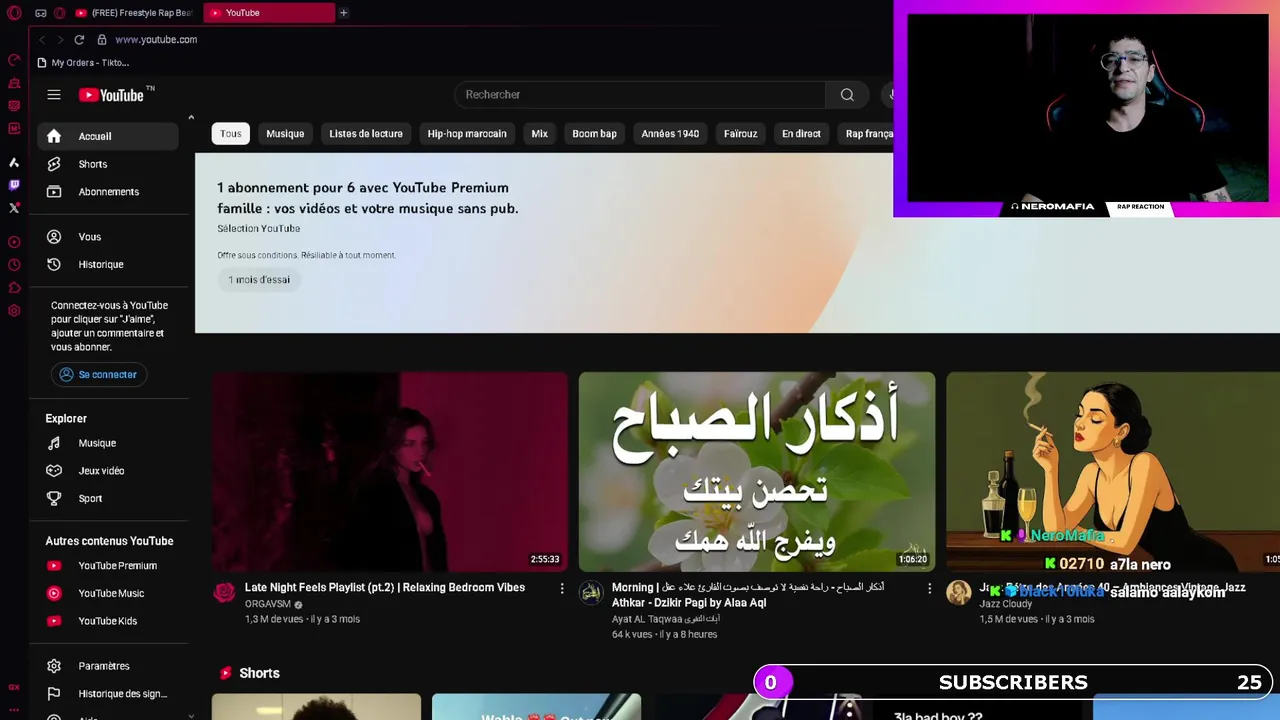
Task: Click the sidebar scroll-up arrow
Action: [191, 118]
